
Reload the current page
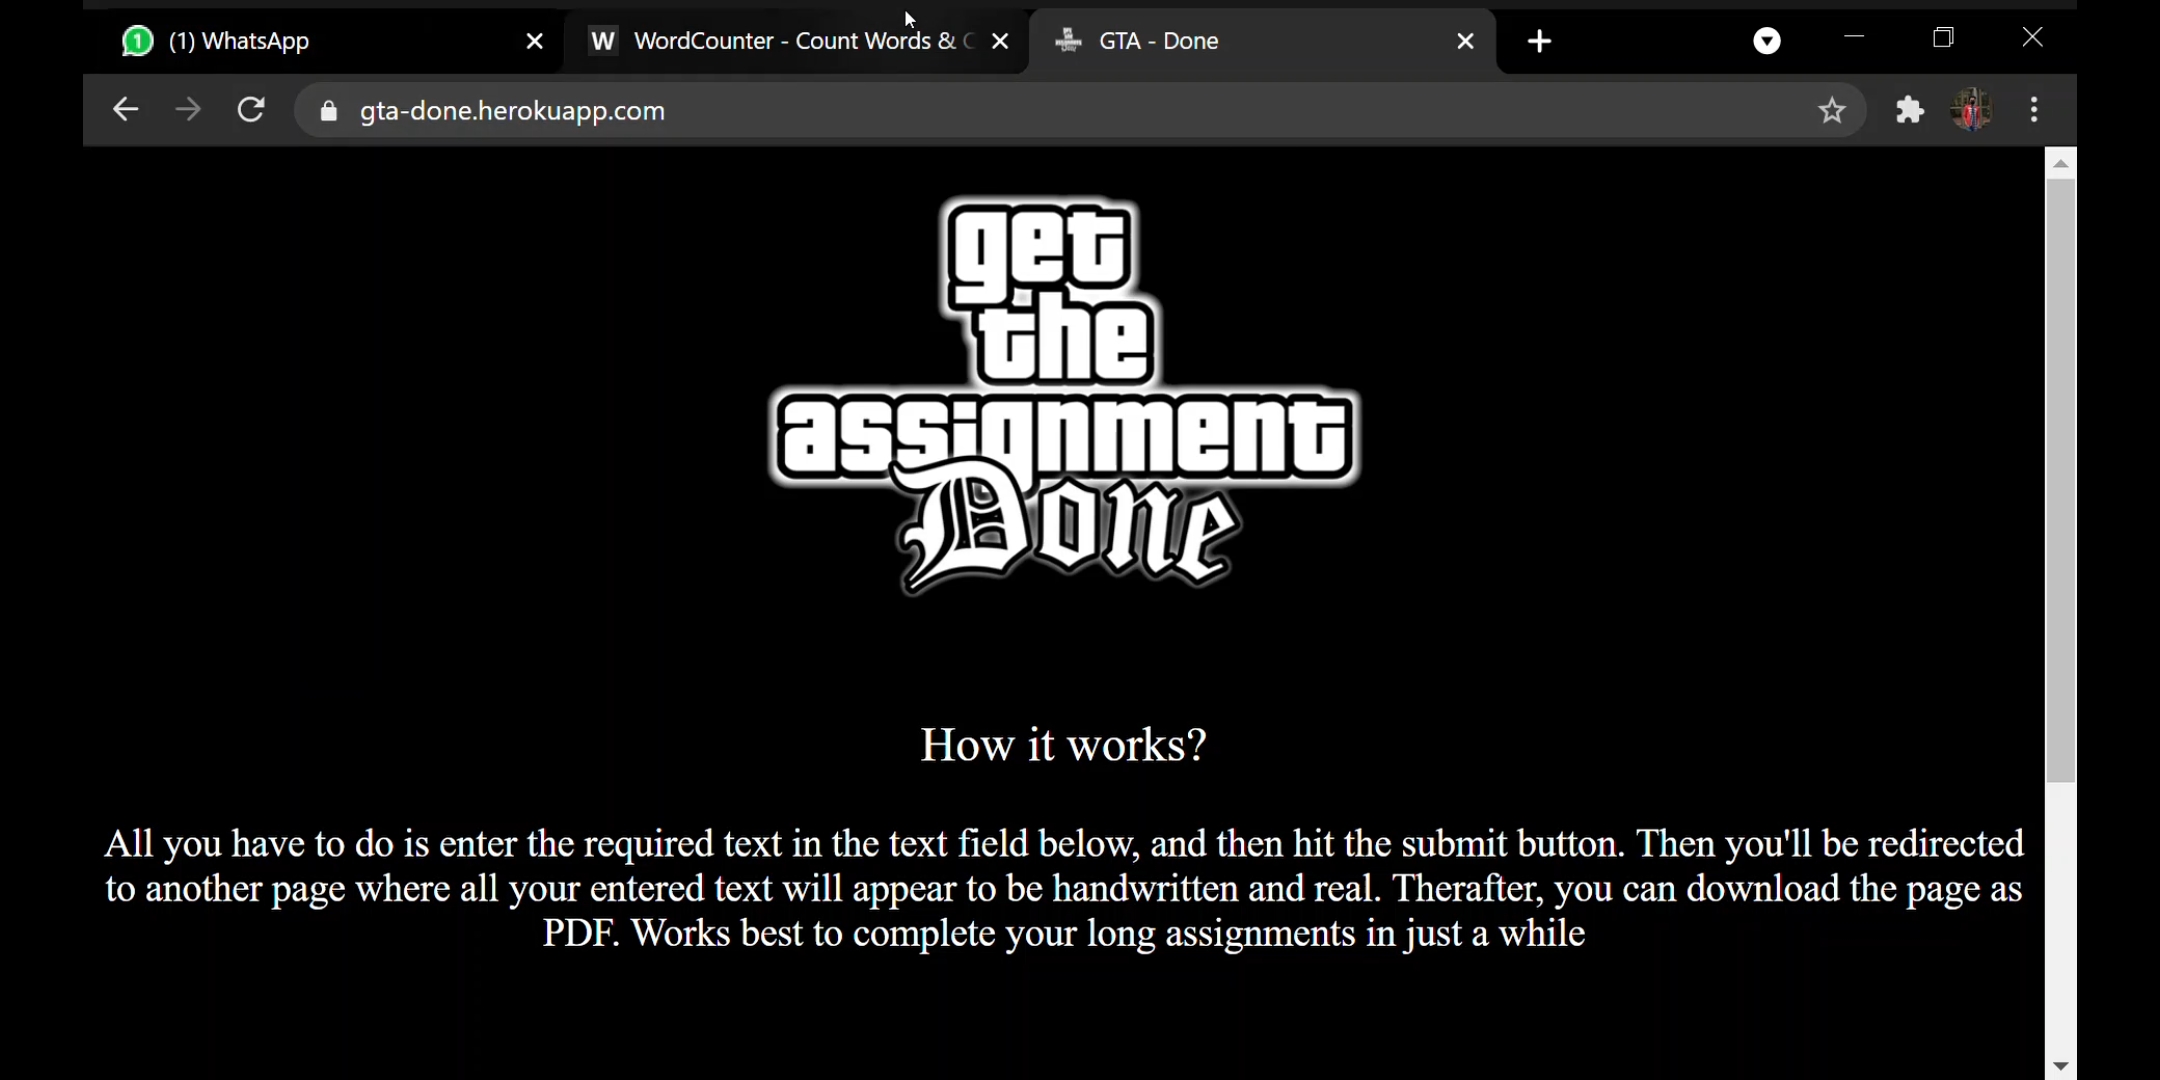click(251, 110)
